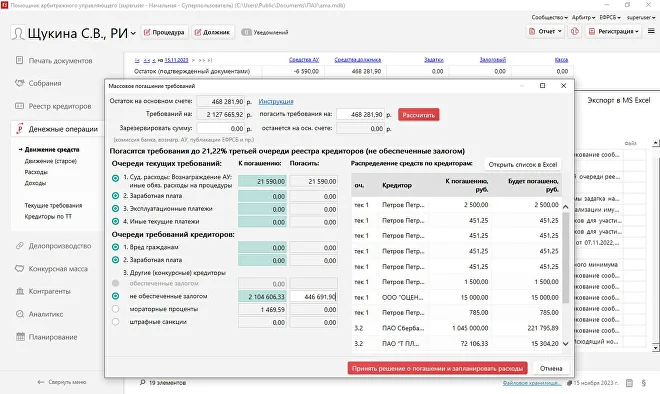
Task: Open Аналитикс magnifier icon
Action: tap(19, 314)
